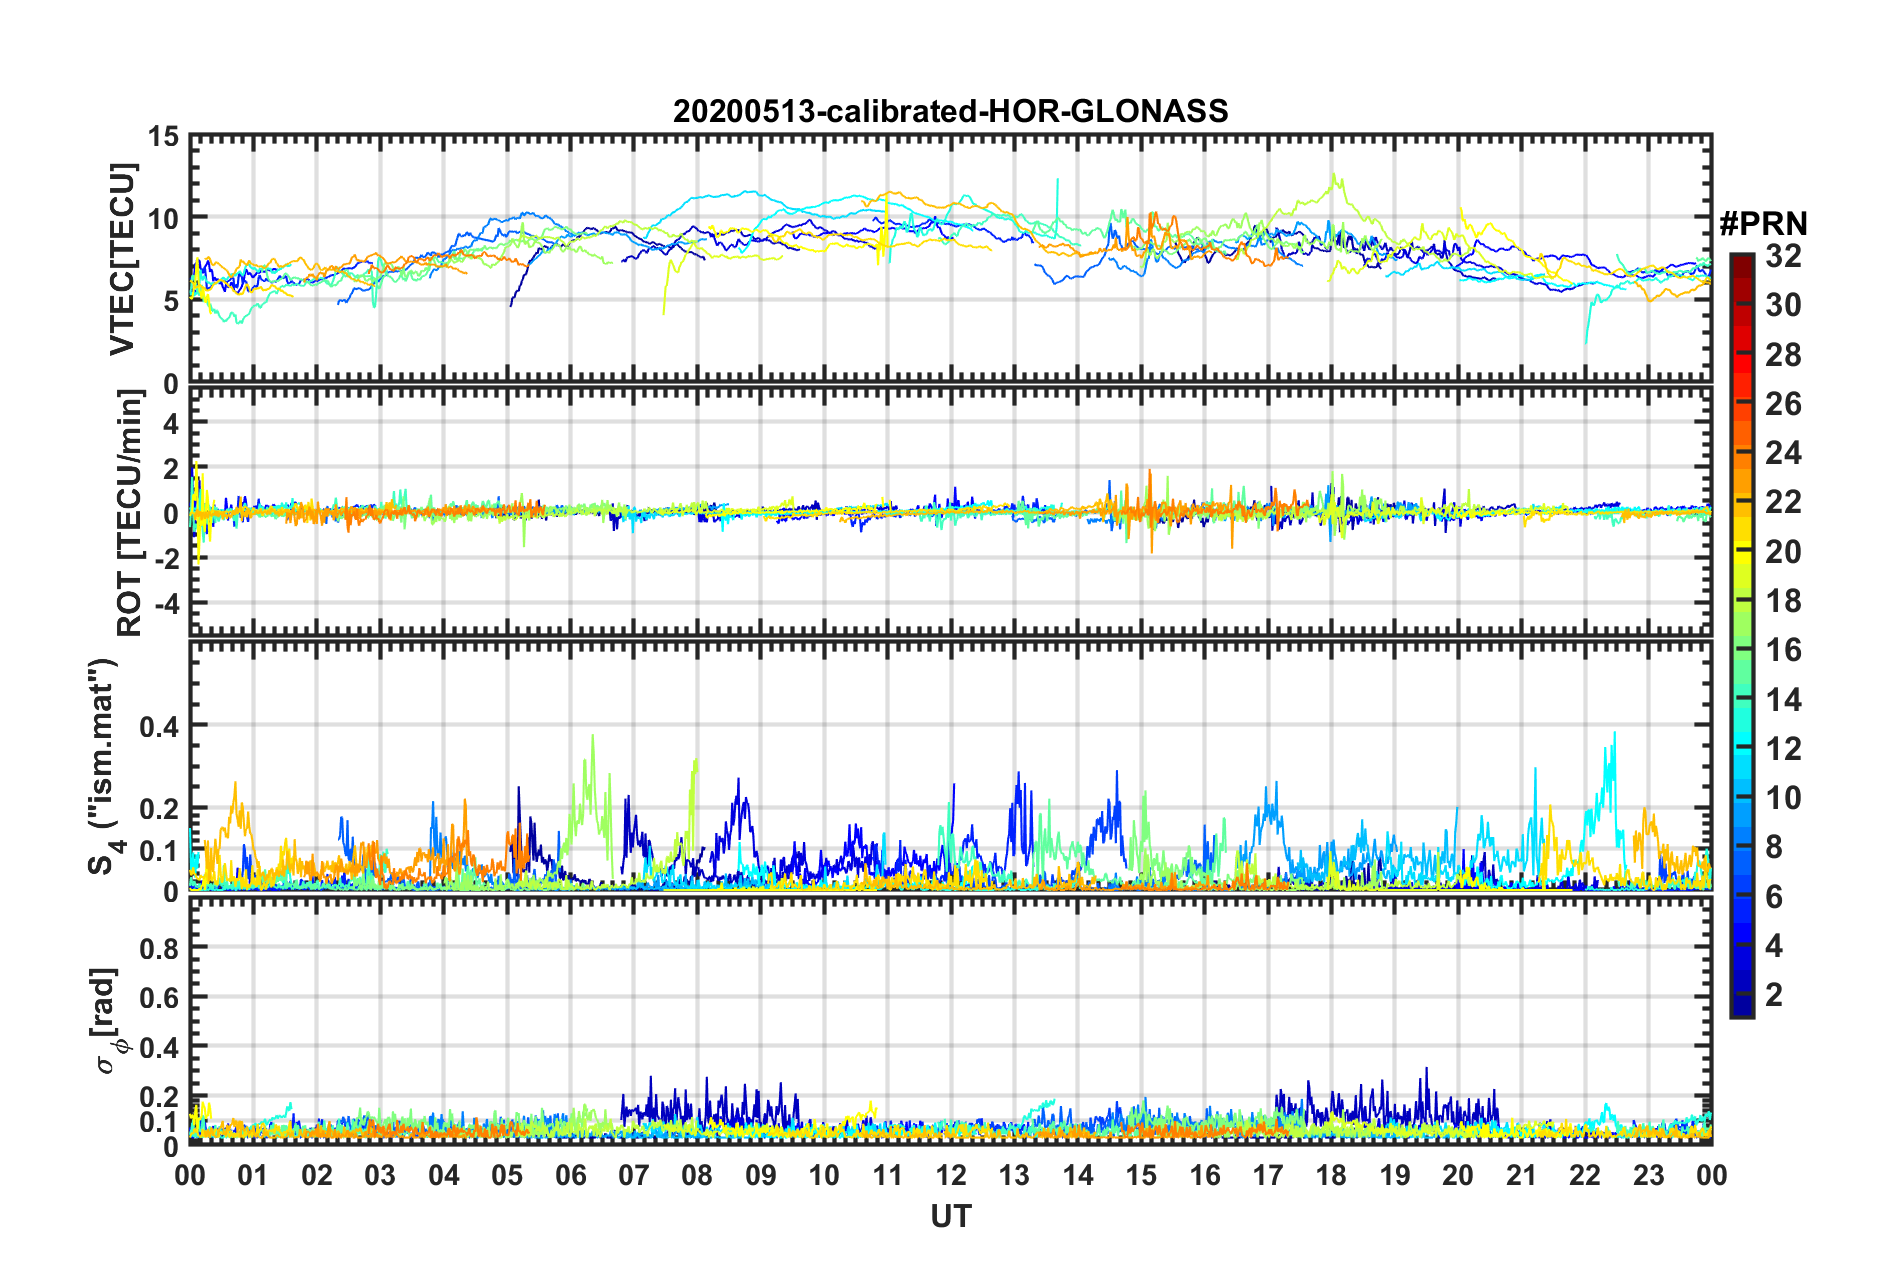This screenshot has width=1902, height=1272.
Task: Click colorbar tick label 22
Action: [x=1783, y=502]
